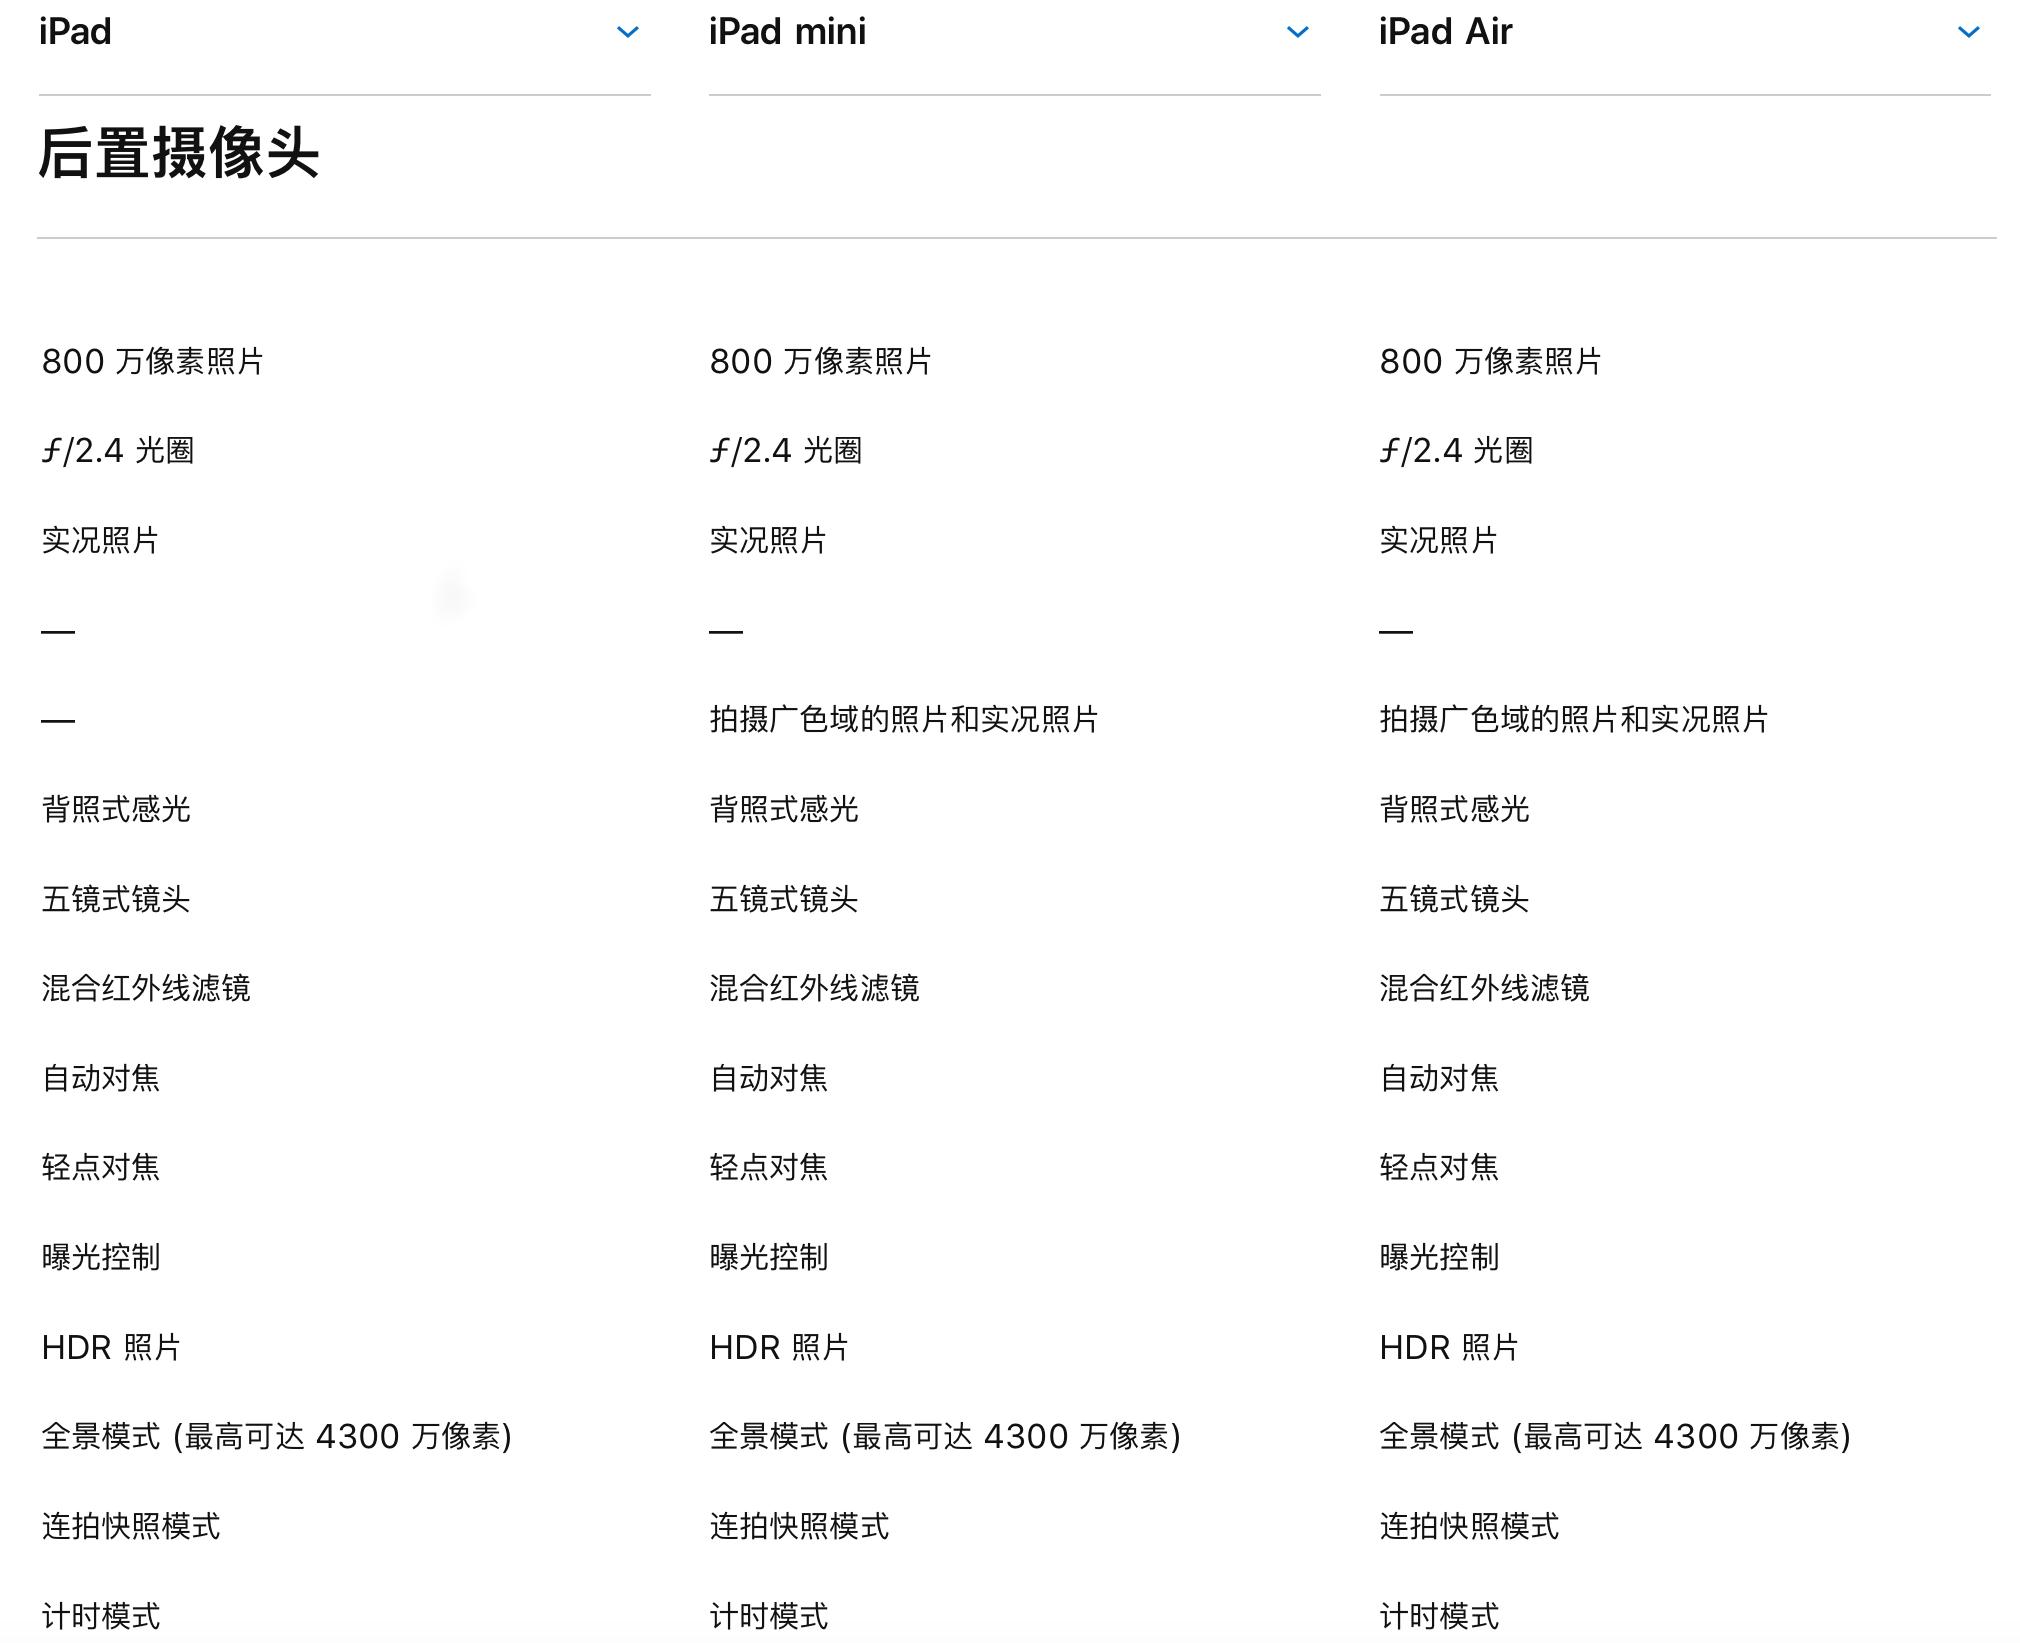Click 拍摄广色域的照片和实况照片 under iPad mini
The width and height of the screenshot is (2020, 1643).
[900, 718]
